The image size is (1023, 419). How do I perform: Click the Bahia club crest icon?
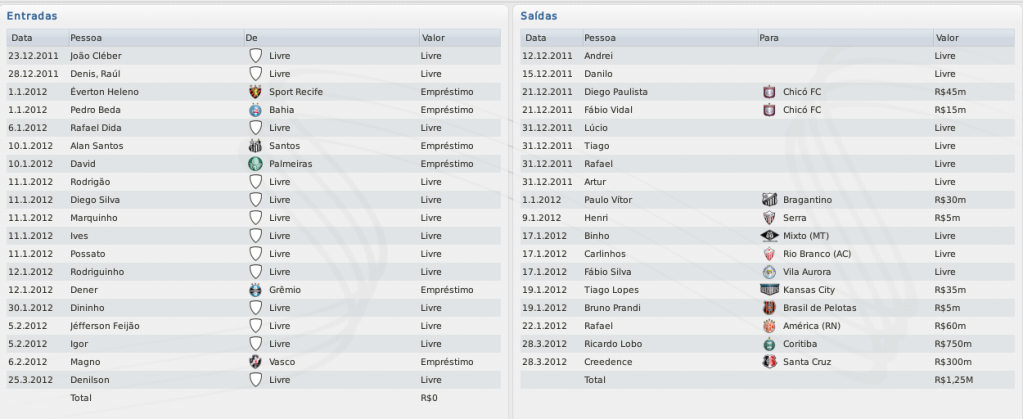click(254, 110)
